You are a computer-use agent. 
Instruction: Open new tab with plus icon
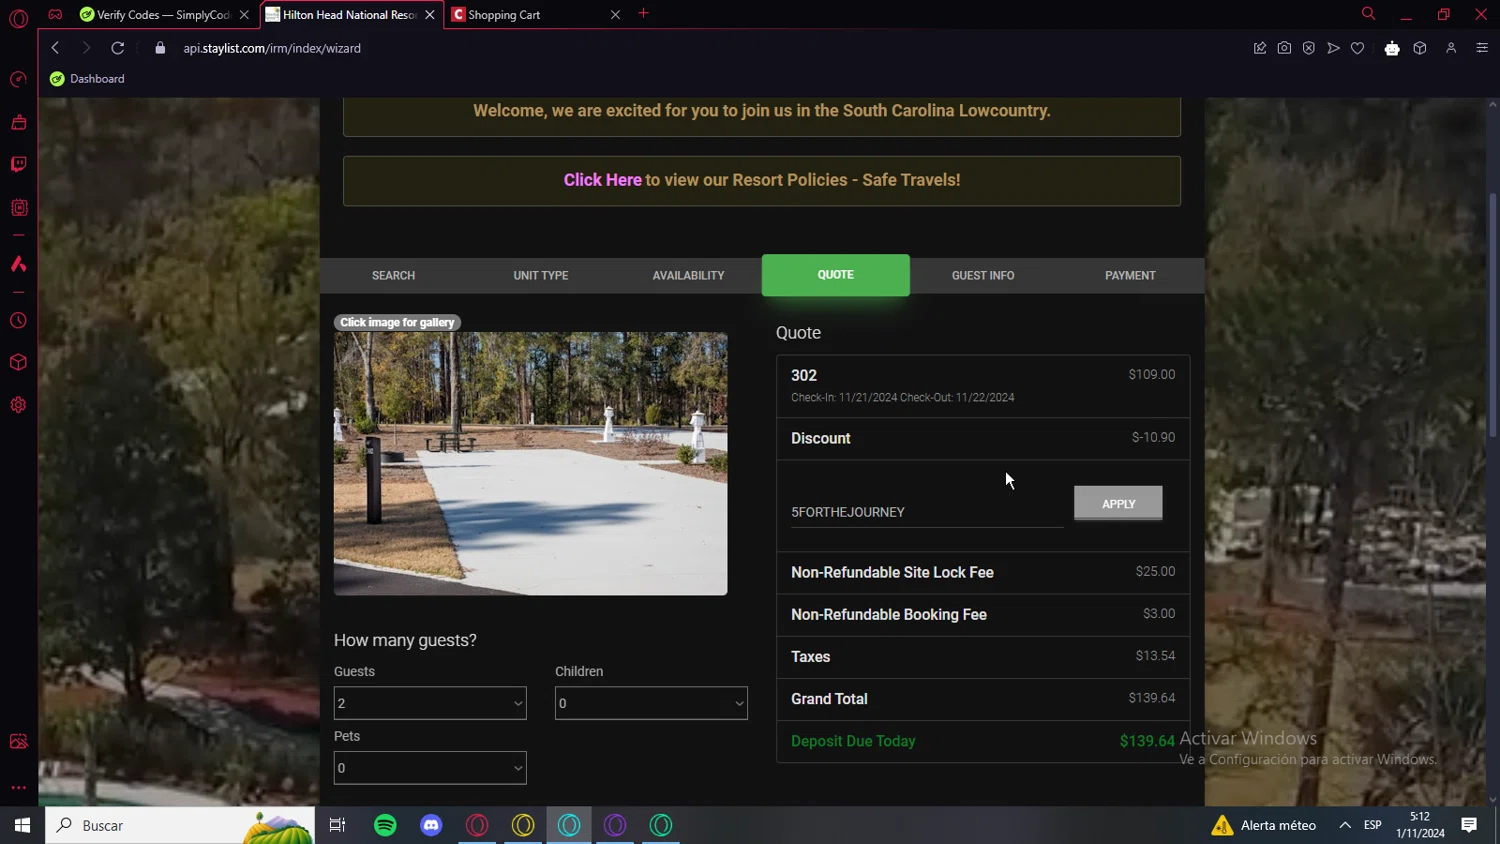coord(643,14)
